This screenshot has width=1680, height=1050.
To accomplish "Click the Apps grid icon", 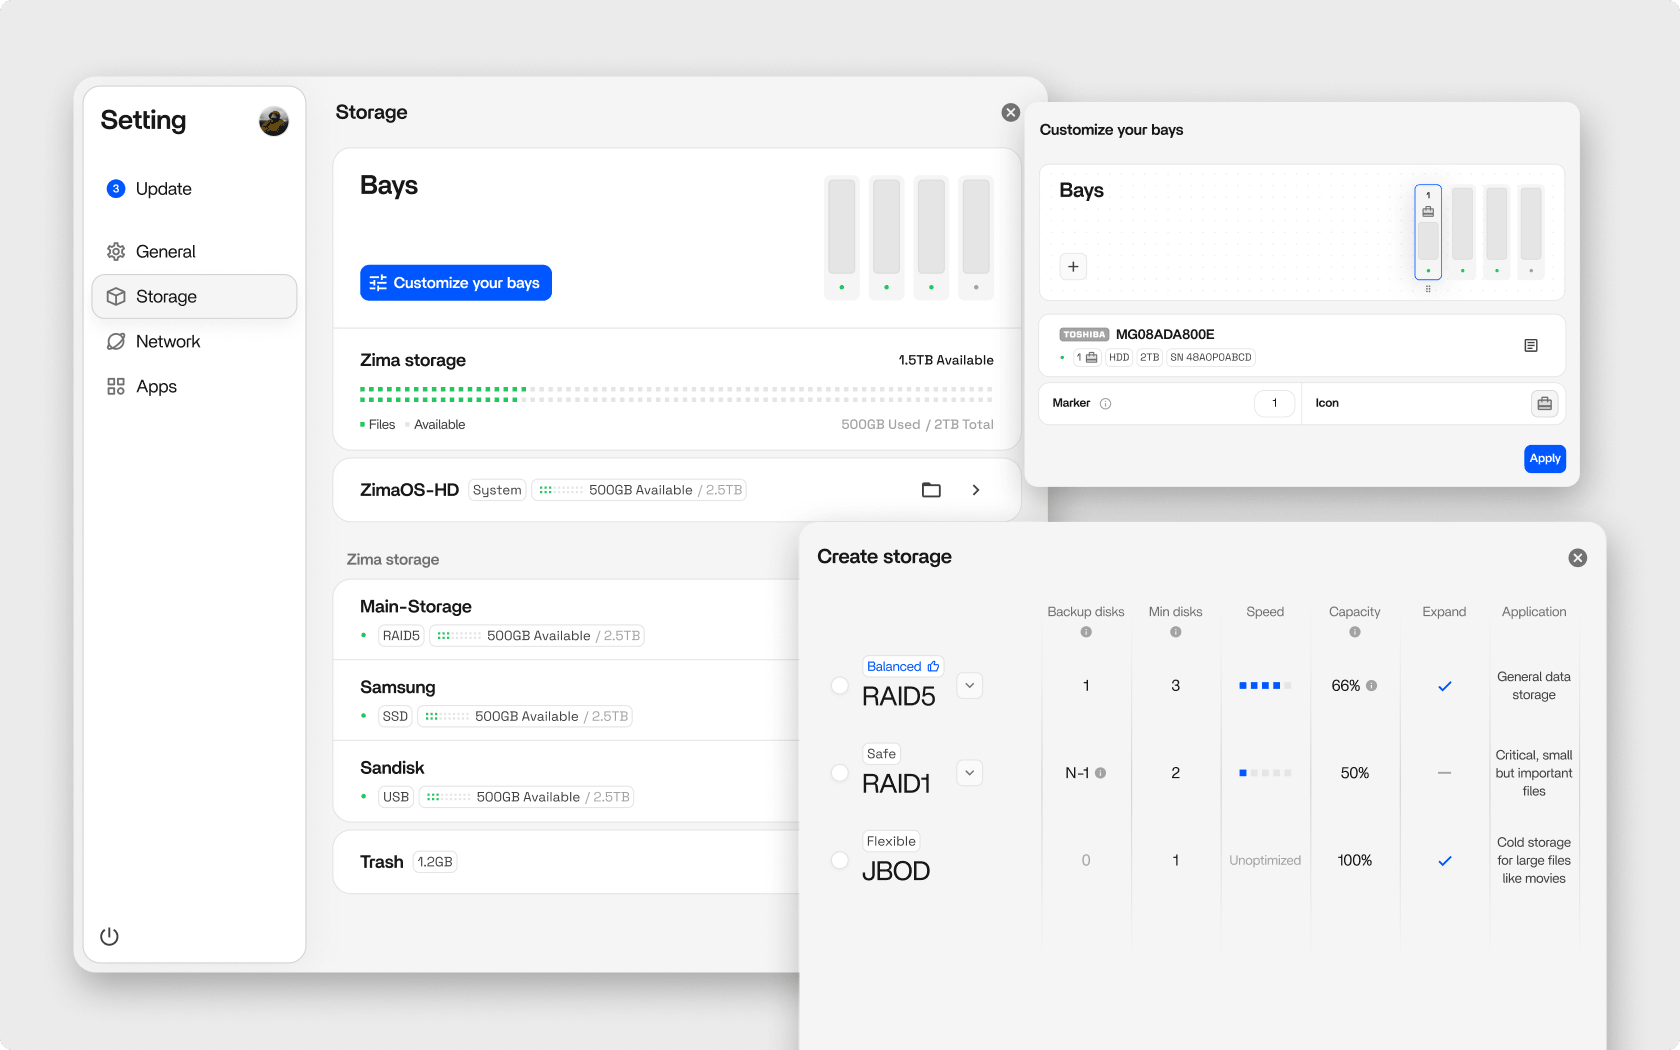I will pos(116,387).
